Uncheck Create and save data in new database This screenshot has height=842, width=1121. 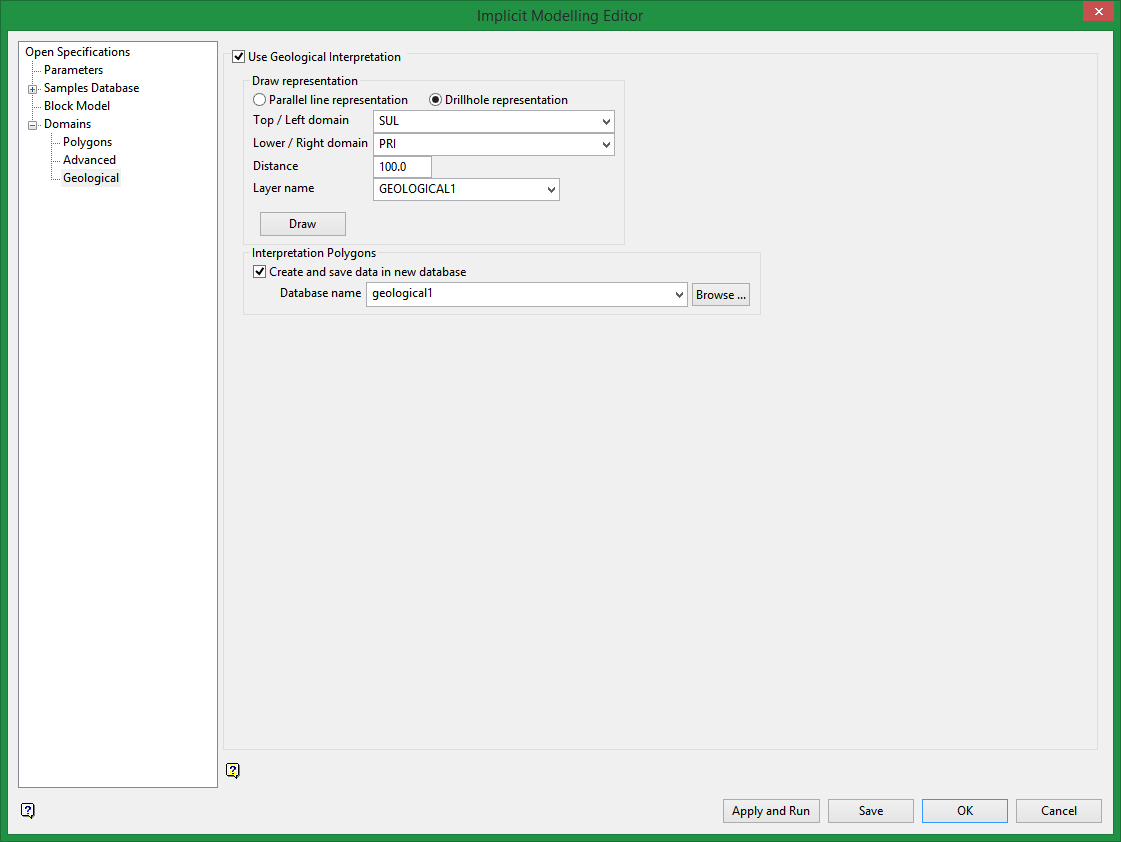tap(260, 272)
